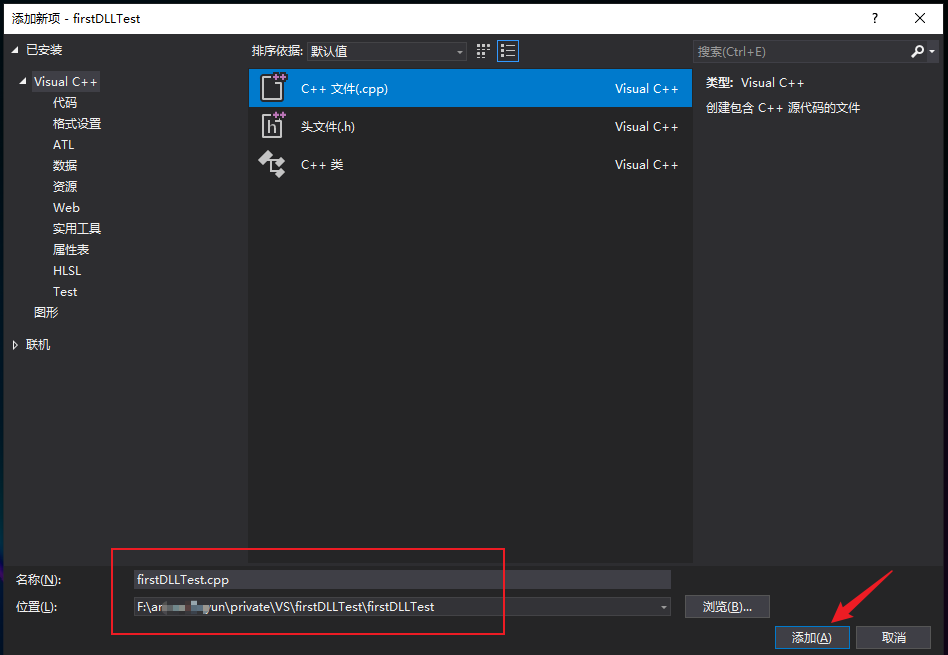
Task: Select the 头文件(.h) template icon
Action: (273, 126)
